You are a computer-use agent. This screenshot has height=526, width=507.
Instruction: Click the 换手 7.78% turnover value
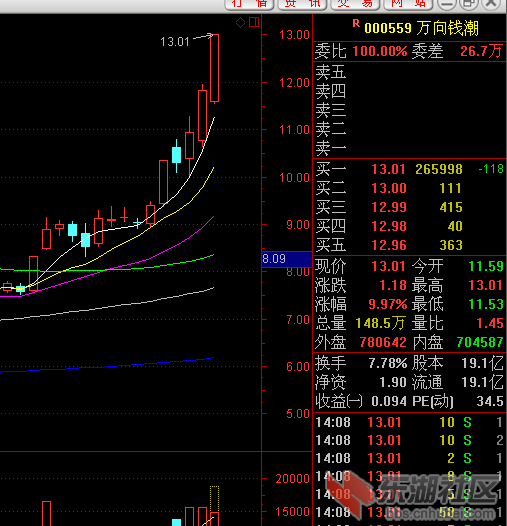[388, 363]
